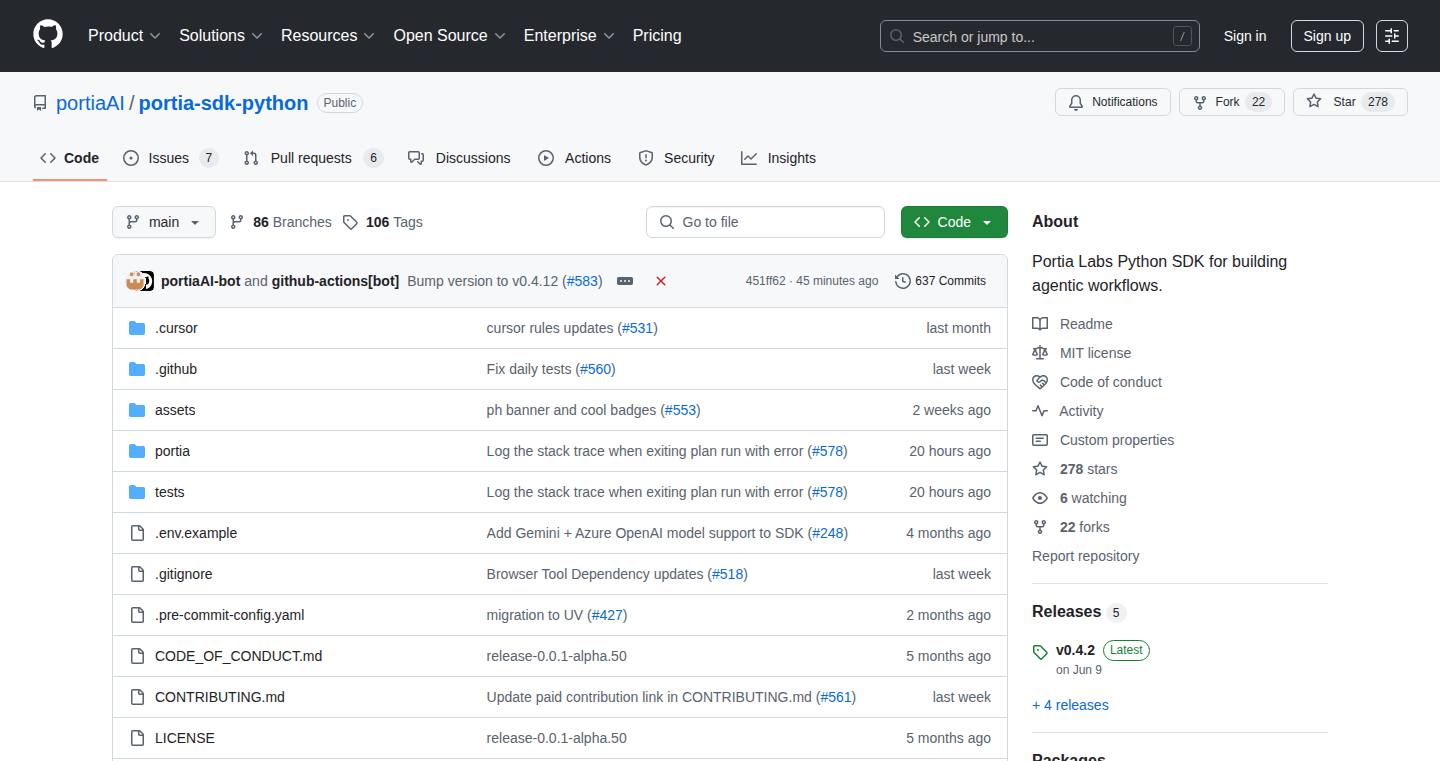
Task: Open the .github folder
Action: pyautogui.click(x=176, y=369)
